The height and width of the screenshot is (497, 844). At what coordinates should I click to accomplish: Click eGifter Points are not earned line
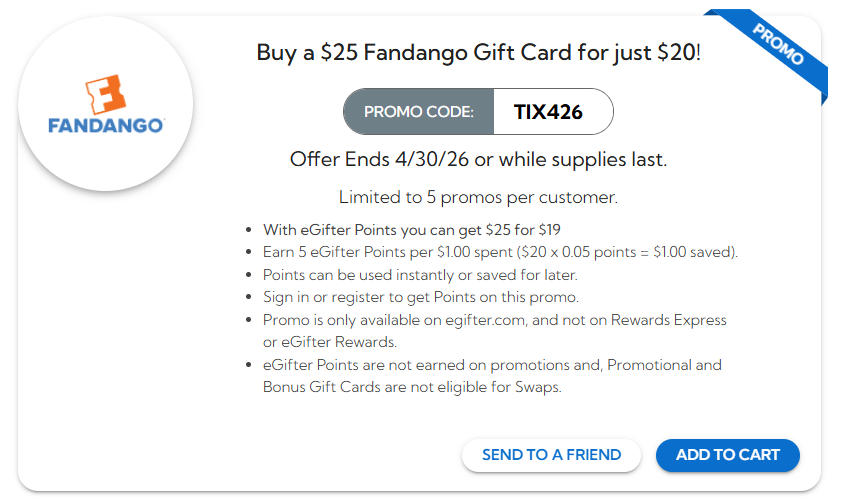(492, 365)
